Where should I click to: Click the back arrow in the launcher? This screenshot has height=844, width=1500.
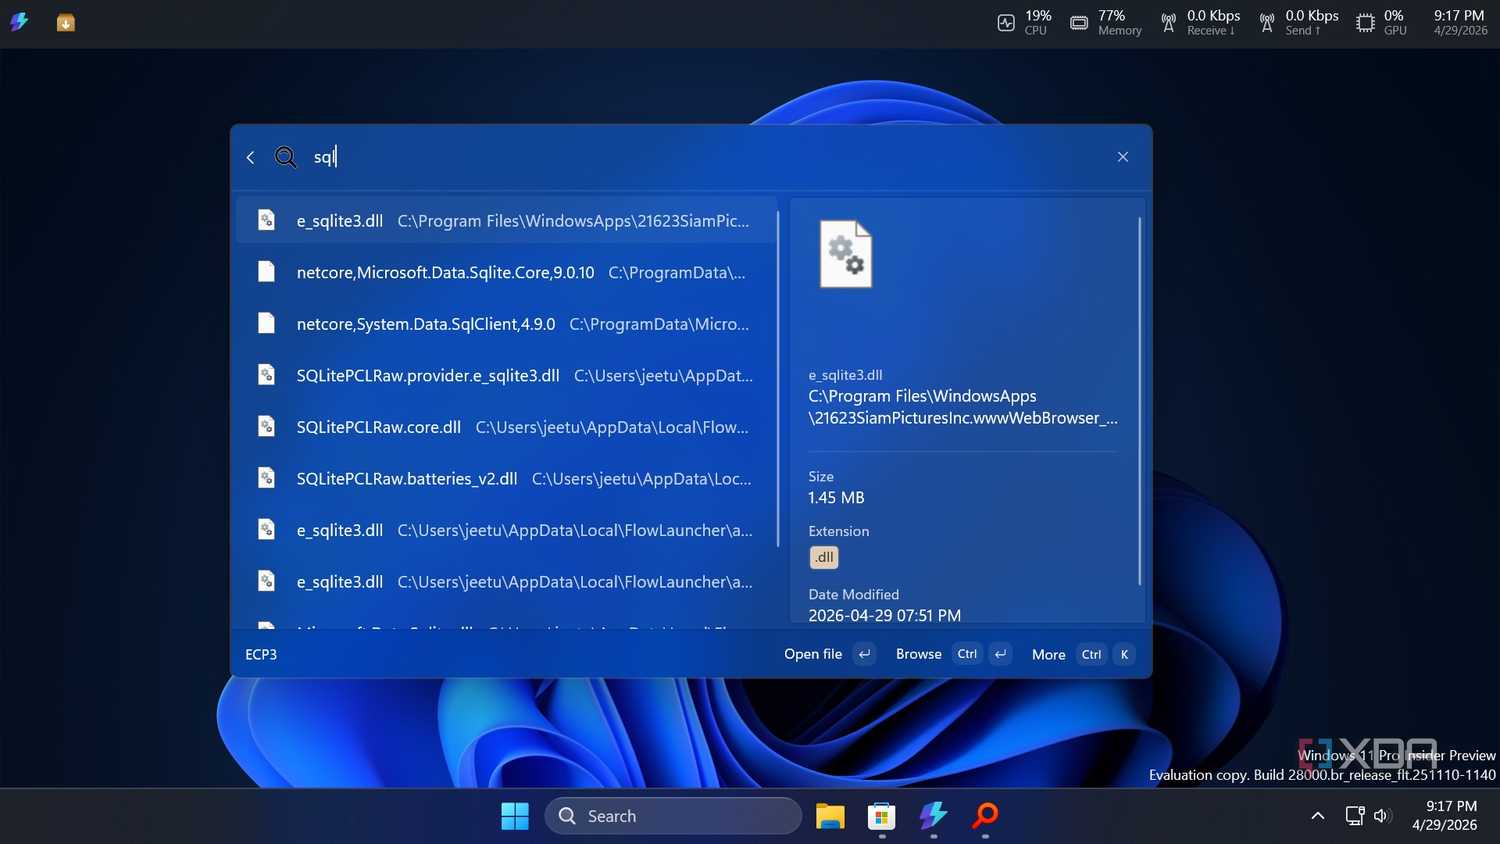pyautogui.click(x=250, y=157)
